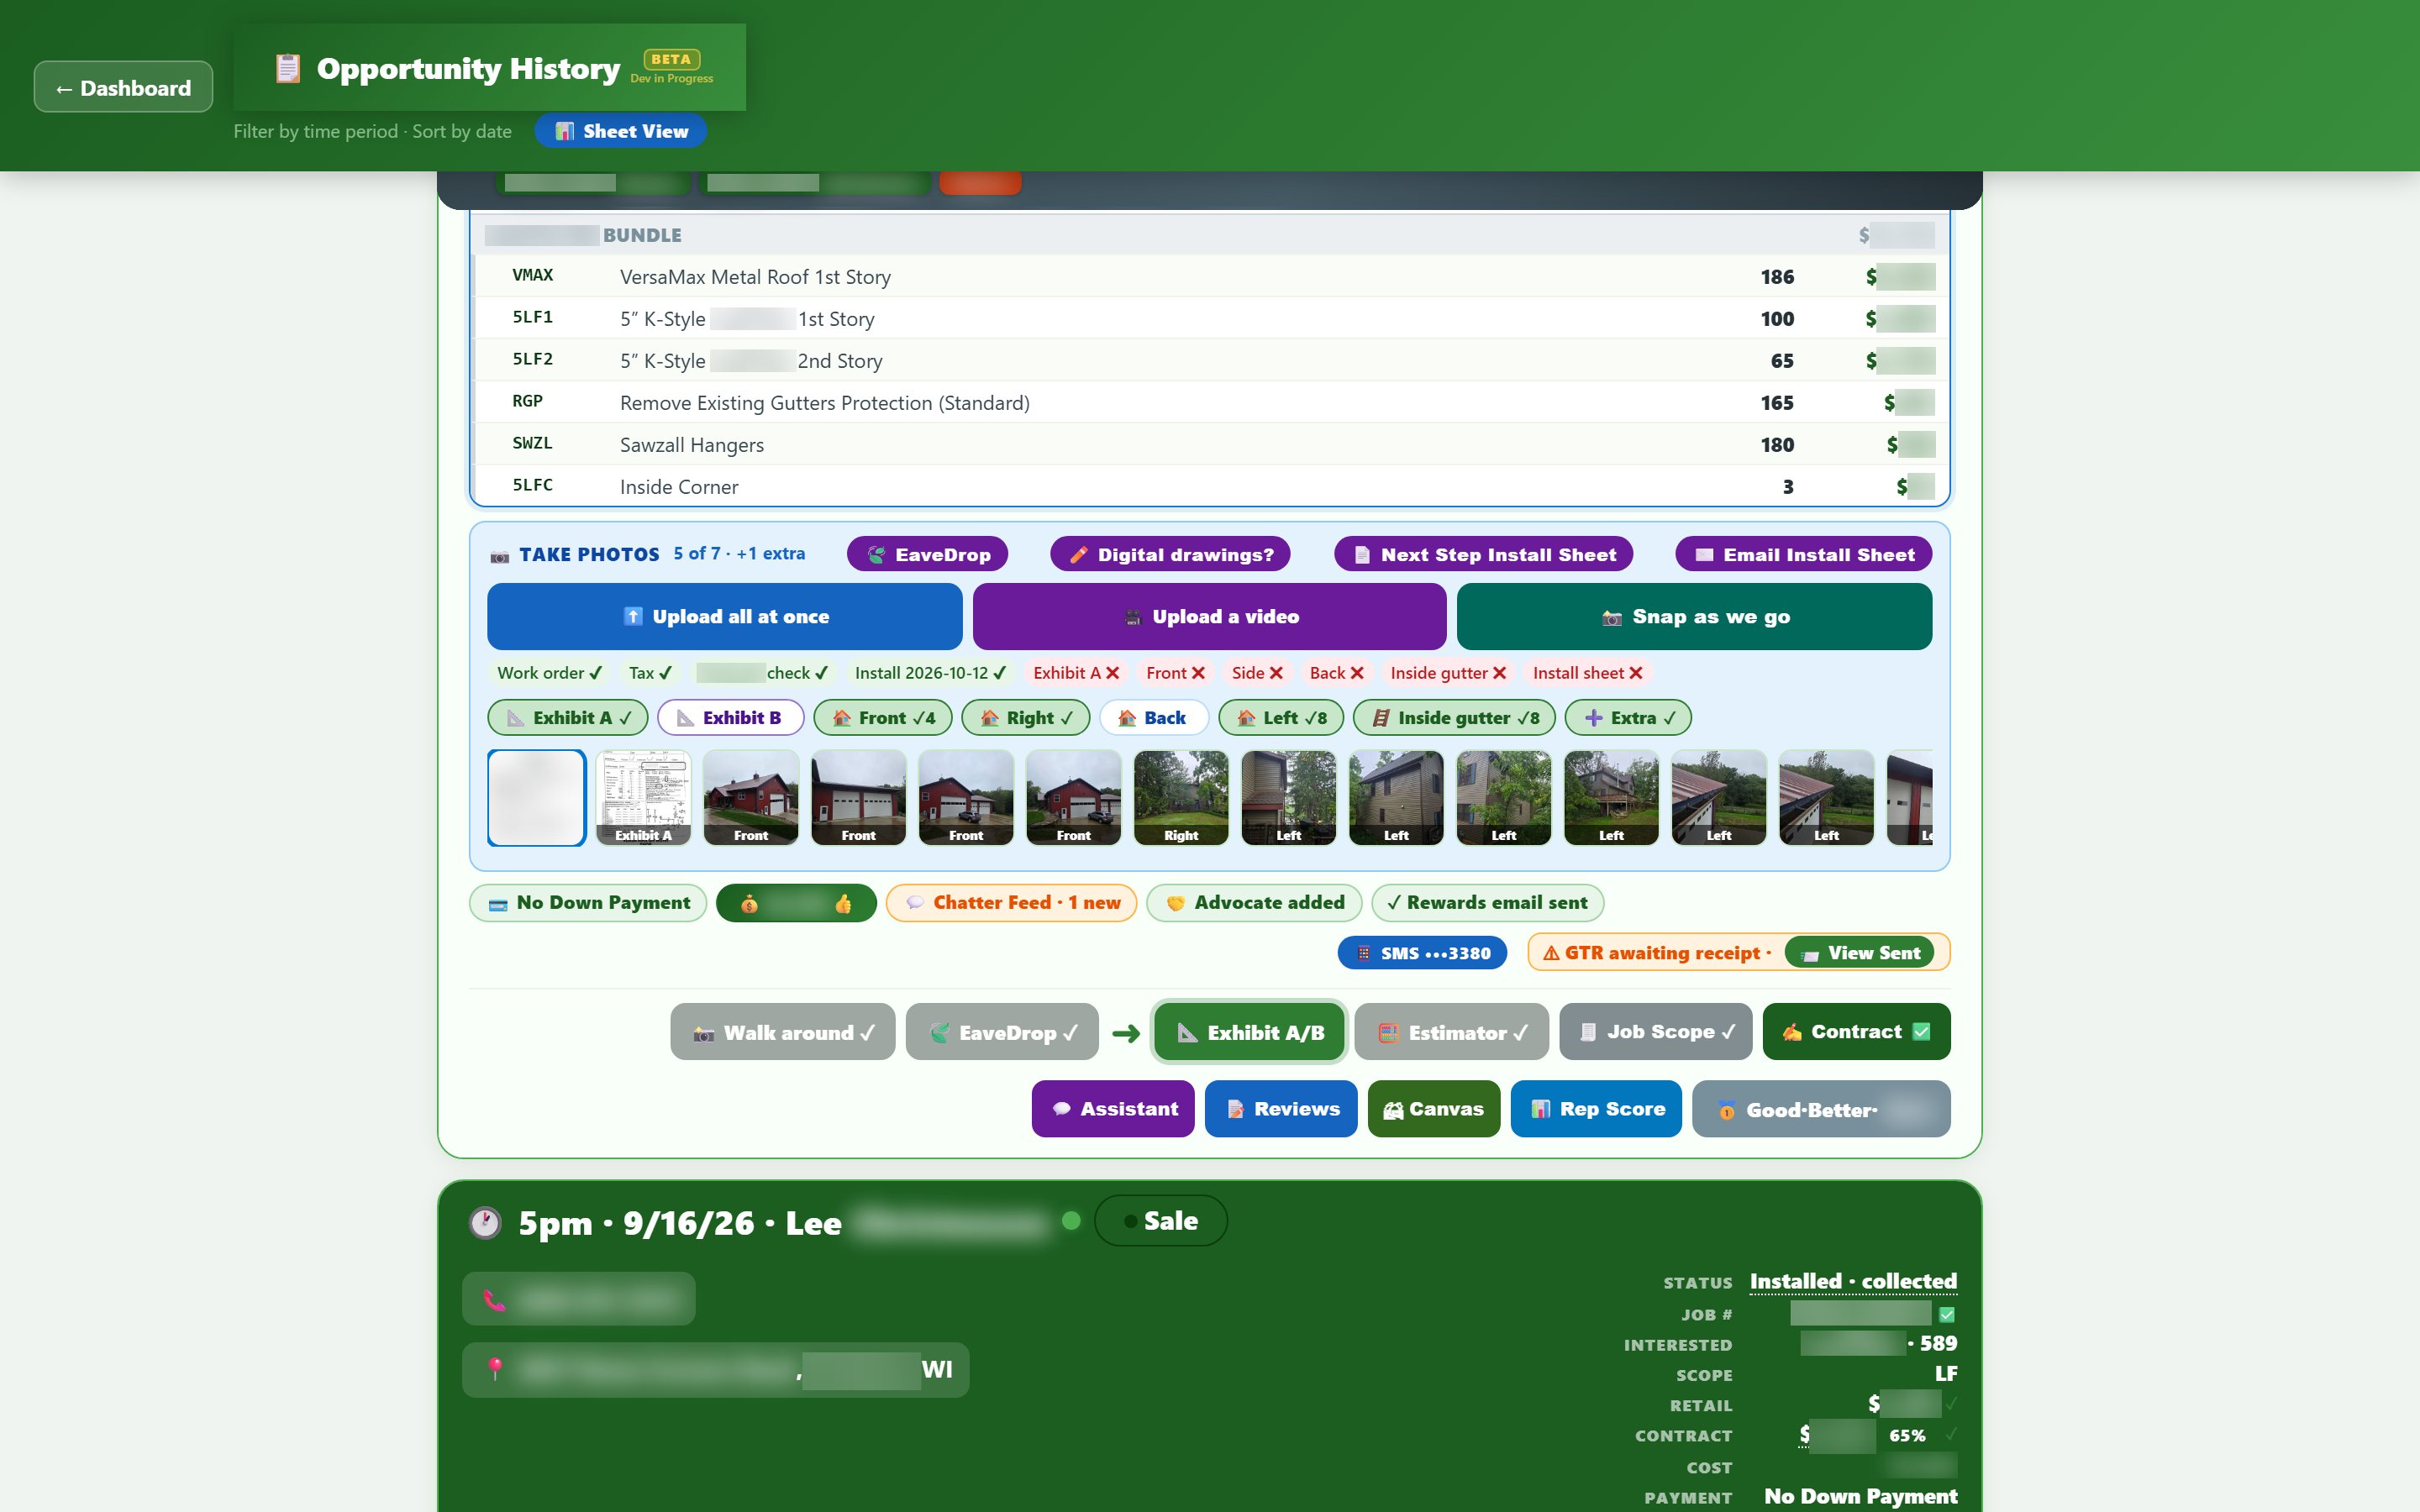Open Chatter Feed with 1 new
The height and width of the screenshot is (1512, 2420).
point(1011,902)
